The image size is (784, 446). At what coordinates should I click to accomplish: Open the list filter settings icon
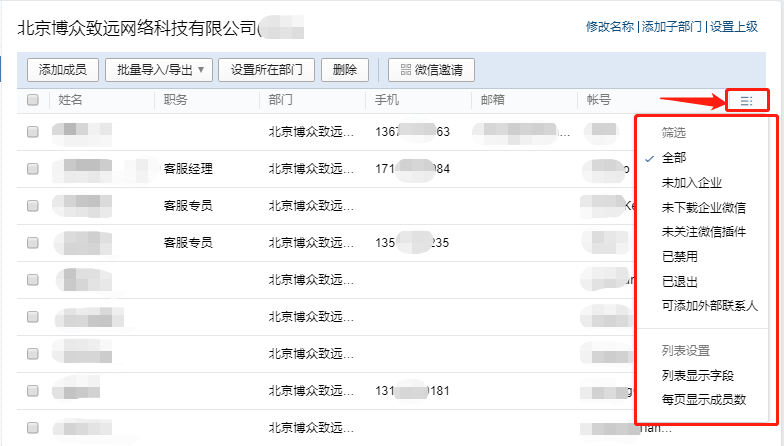(x=746, y=101)
